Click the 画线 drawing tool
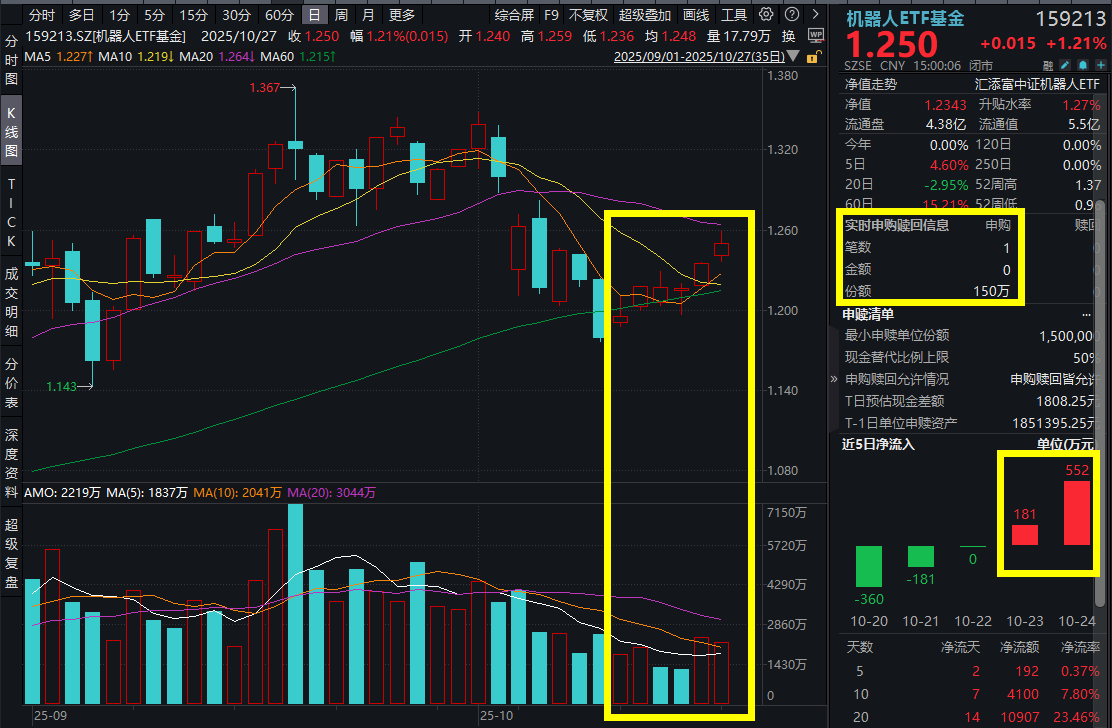The height and width of the screenshot is (728, 1112). point(696,14)
